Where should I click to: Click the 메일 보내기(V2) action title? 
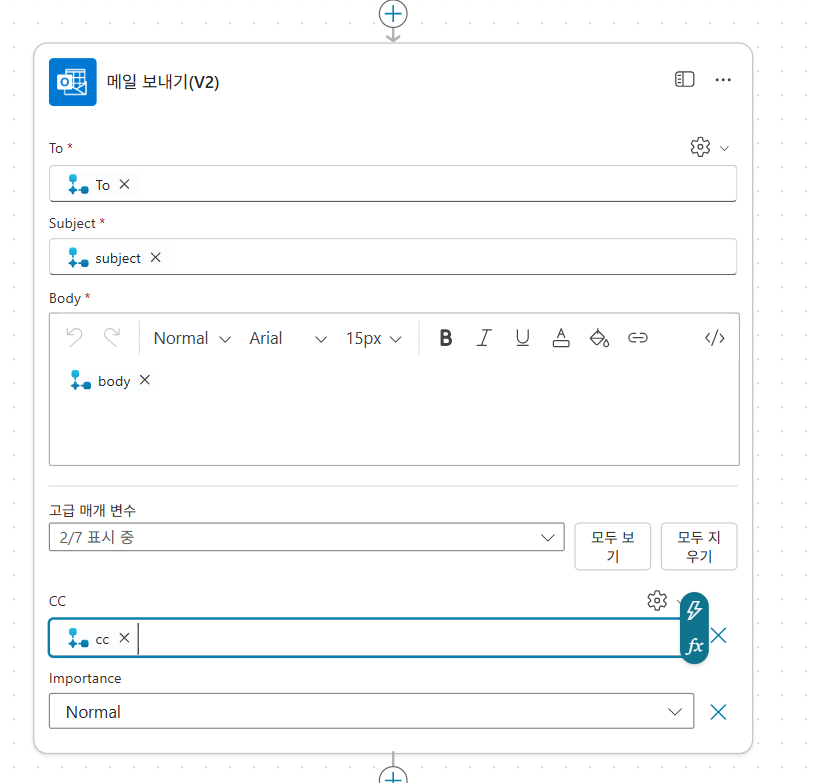tap(163, 82)
